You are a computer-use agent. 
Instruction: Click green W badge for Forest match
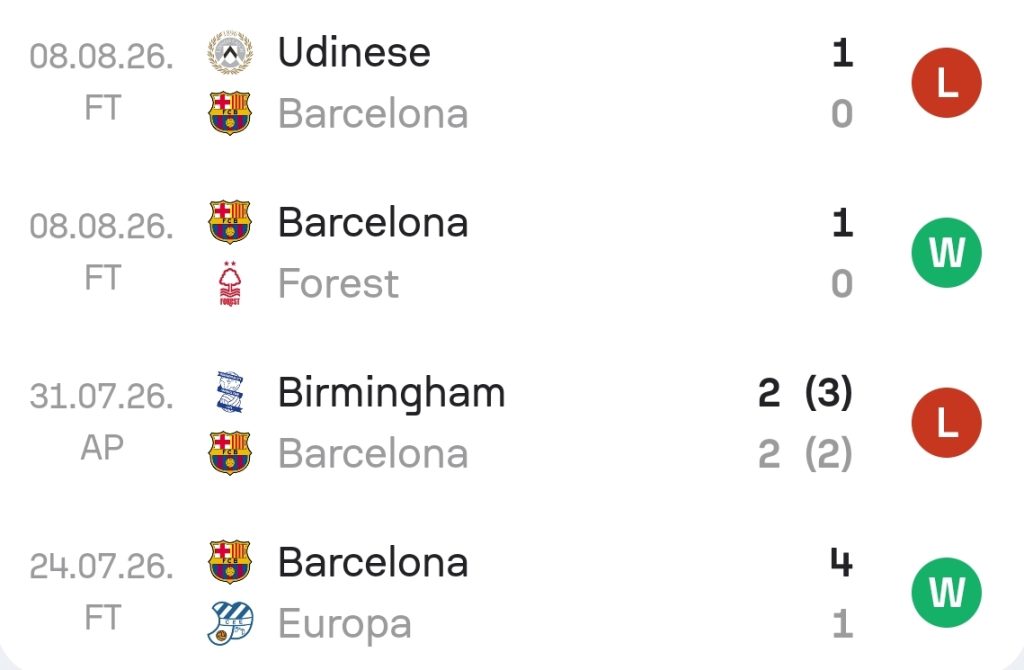946,253
